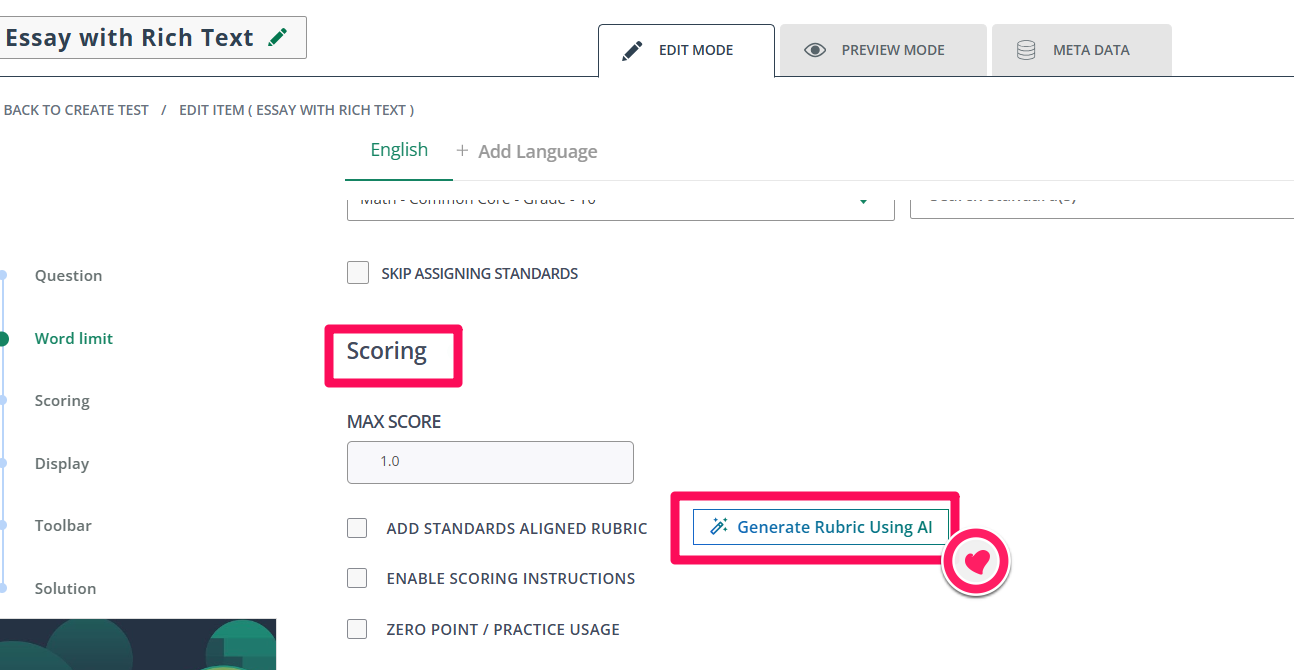This screenshot has height=670, width=1294.
Task: Tick Enable Scoring Instructions checkbox
Action: point(357,578)
